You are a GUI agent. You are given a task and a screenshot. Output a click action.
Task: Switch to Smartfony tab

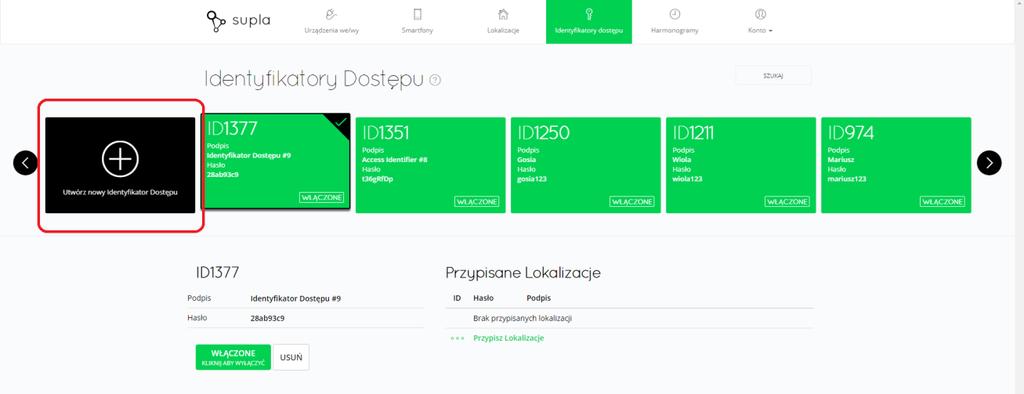point(417,22)
